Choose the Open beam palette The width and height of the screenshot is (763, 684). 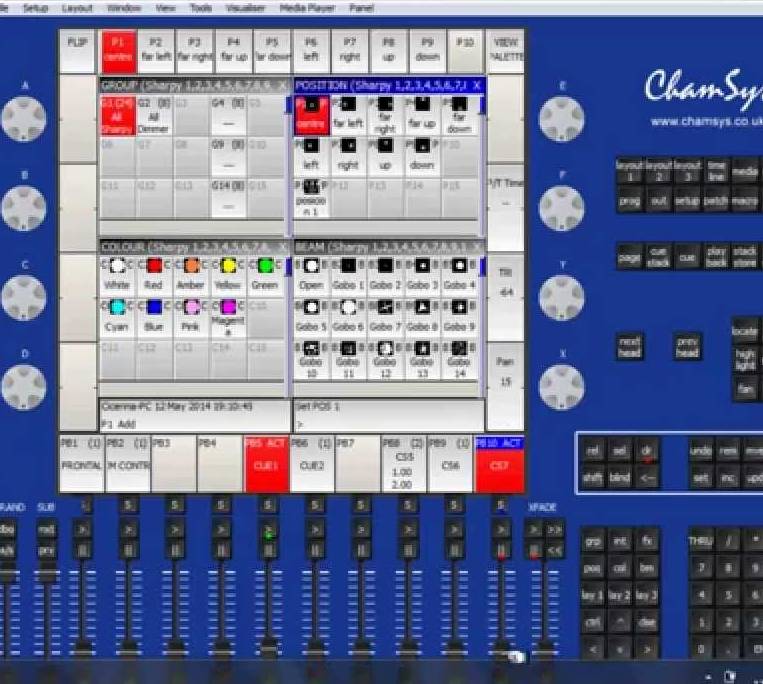click(311, 275)
